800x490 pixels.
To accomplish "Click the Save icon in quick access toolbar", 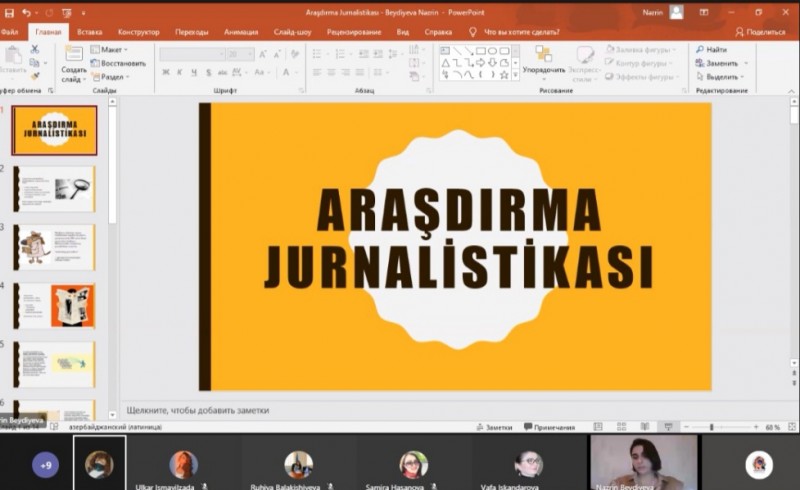I will click(x=9, y=13).
